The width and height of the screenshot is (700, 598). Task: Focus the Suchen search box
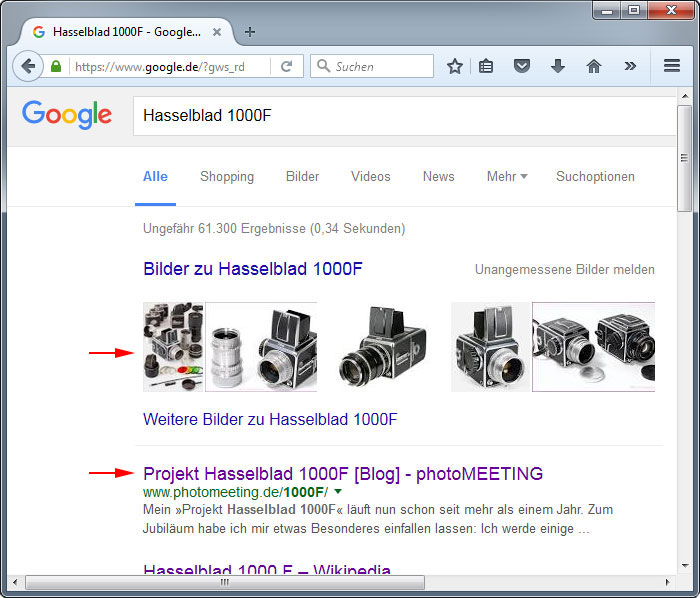click(372, 66)
